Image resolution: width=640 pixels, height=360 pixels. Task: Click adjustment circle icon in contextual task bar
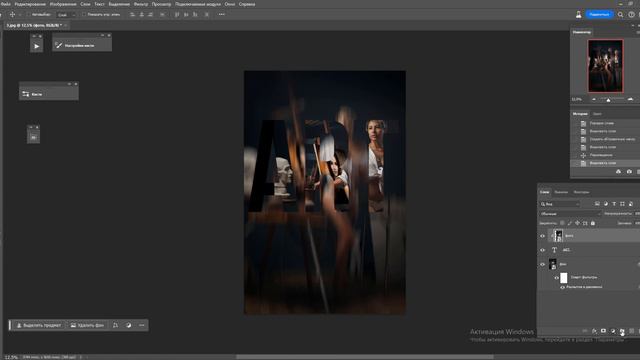pos(129,325)
